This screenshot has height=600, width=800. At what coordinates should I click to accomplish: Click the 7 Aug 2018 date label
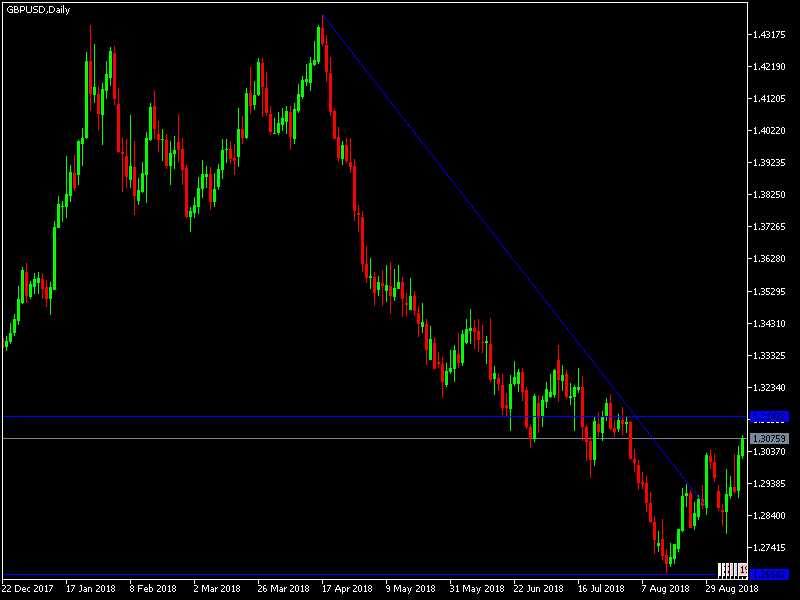(665, 589)
